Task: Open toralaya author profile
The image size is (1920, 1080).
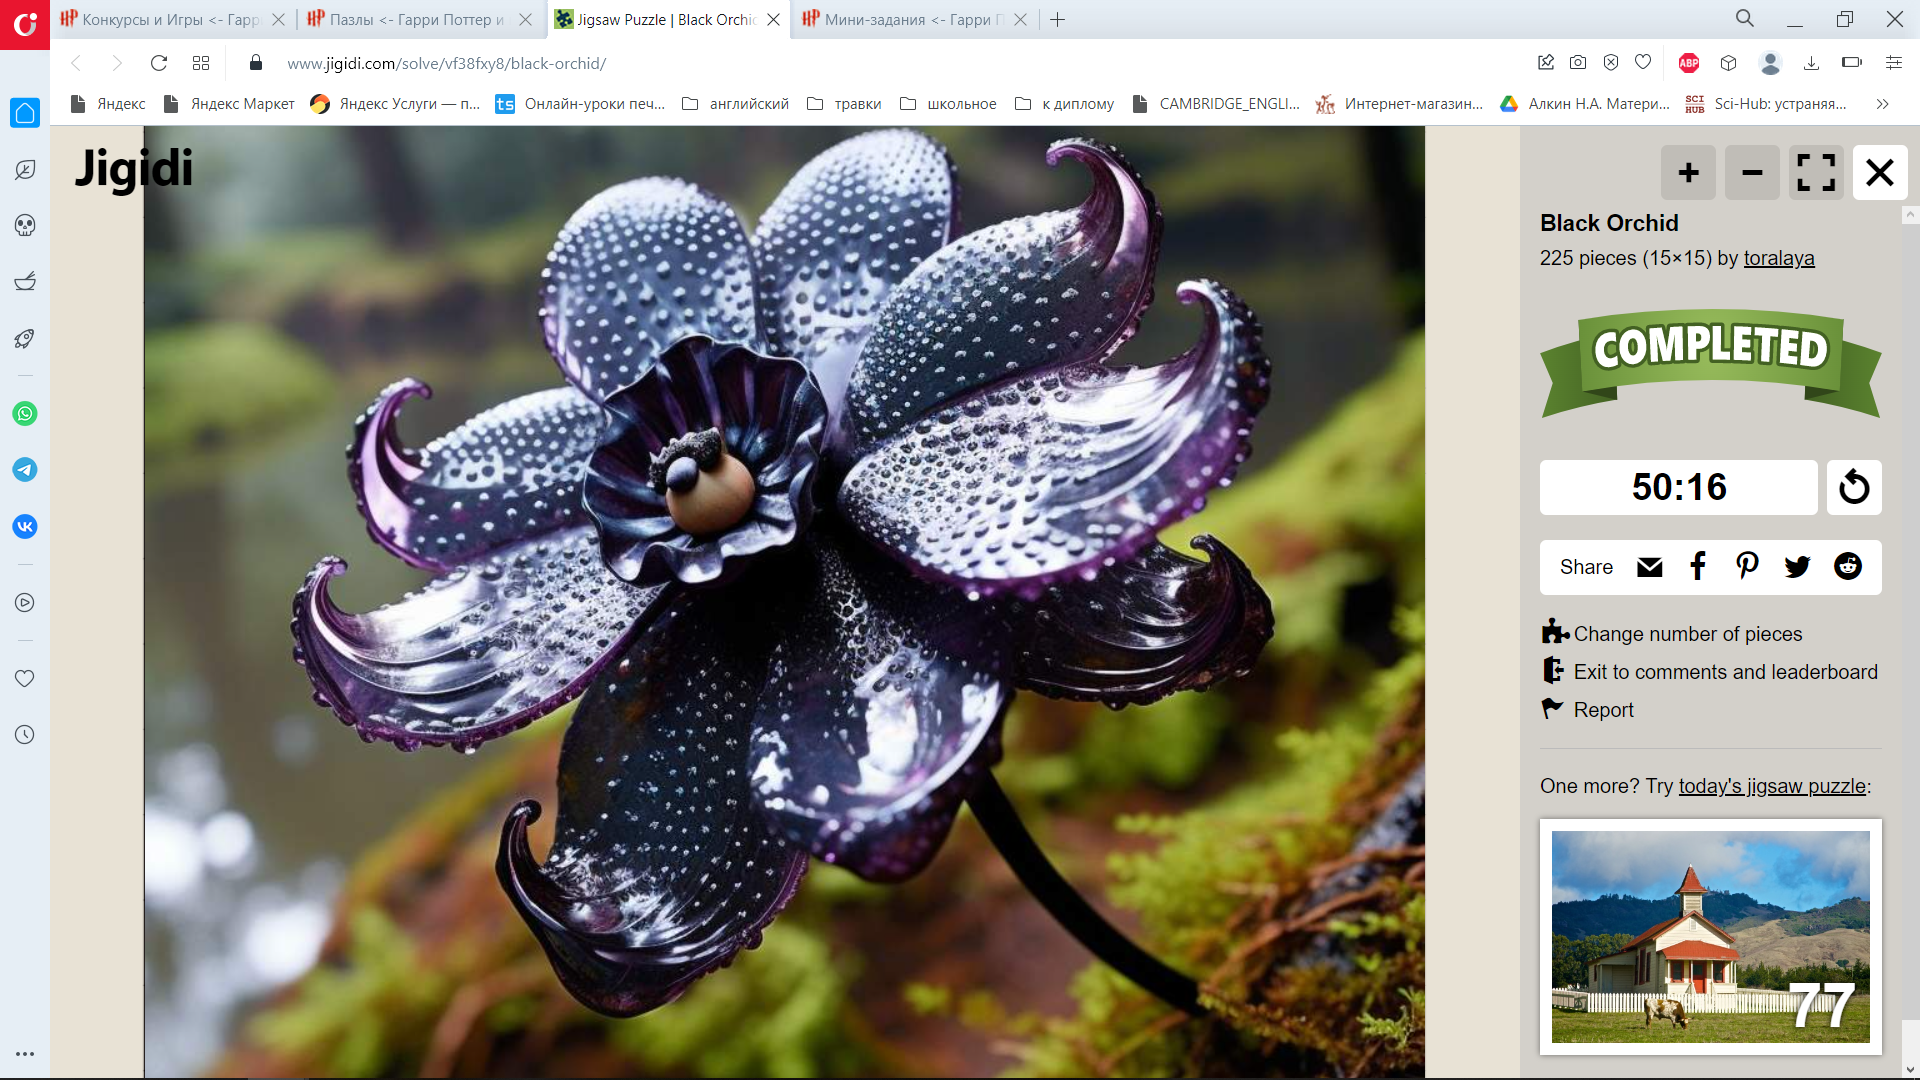Action: point(1779,258)
